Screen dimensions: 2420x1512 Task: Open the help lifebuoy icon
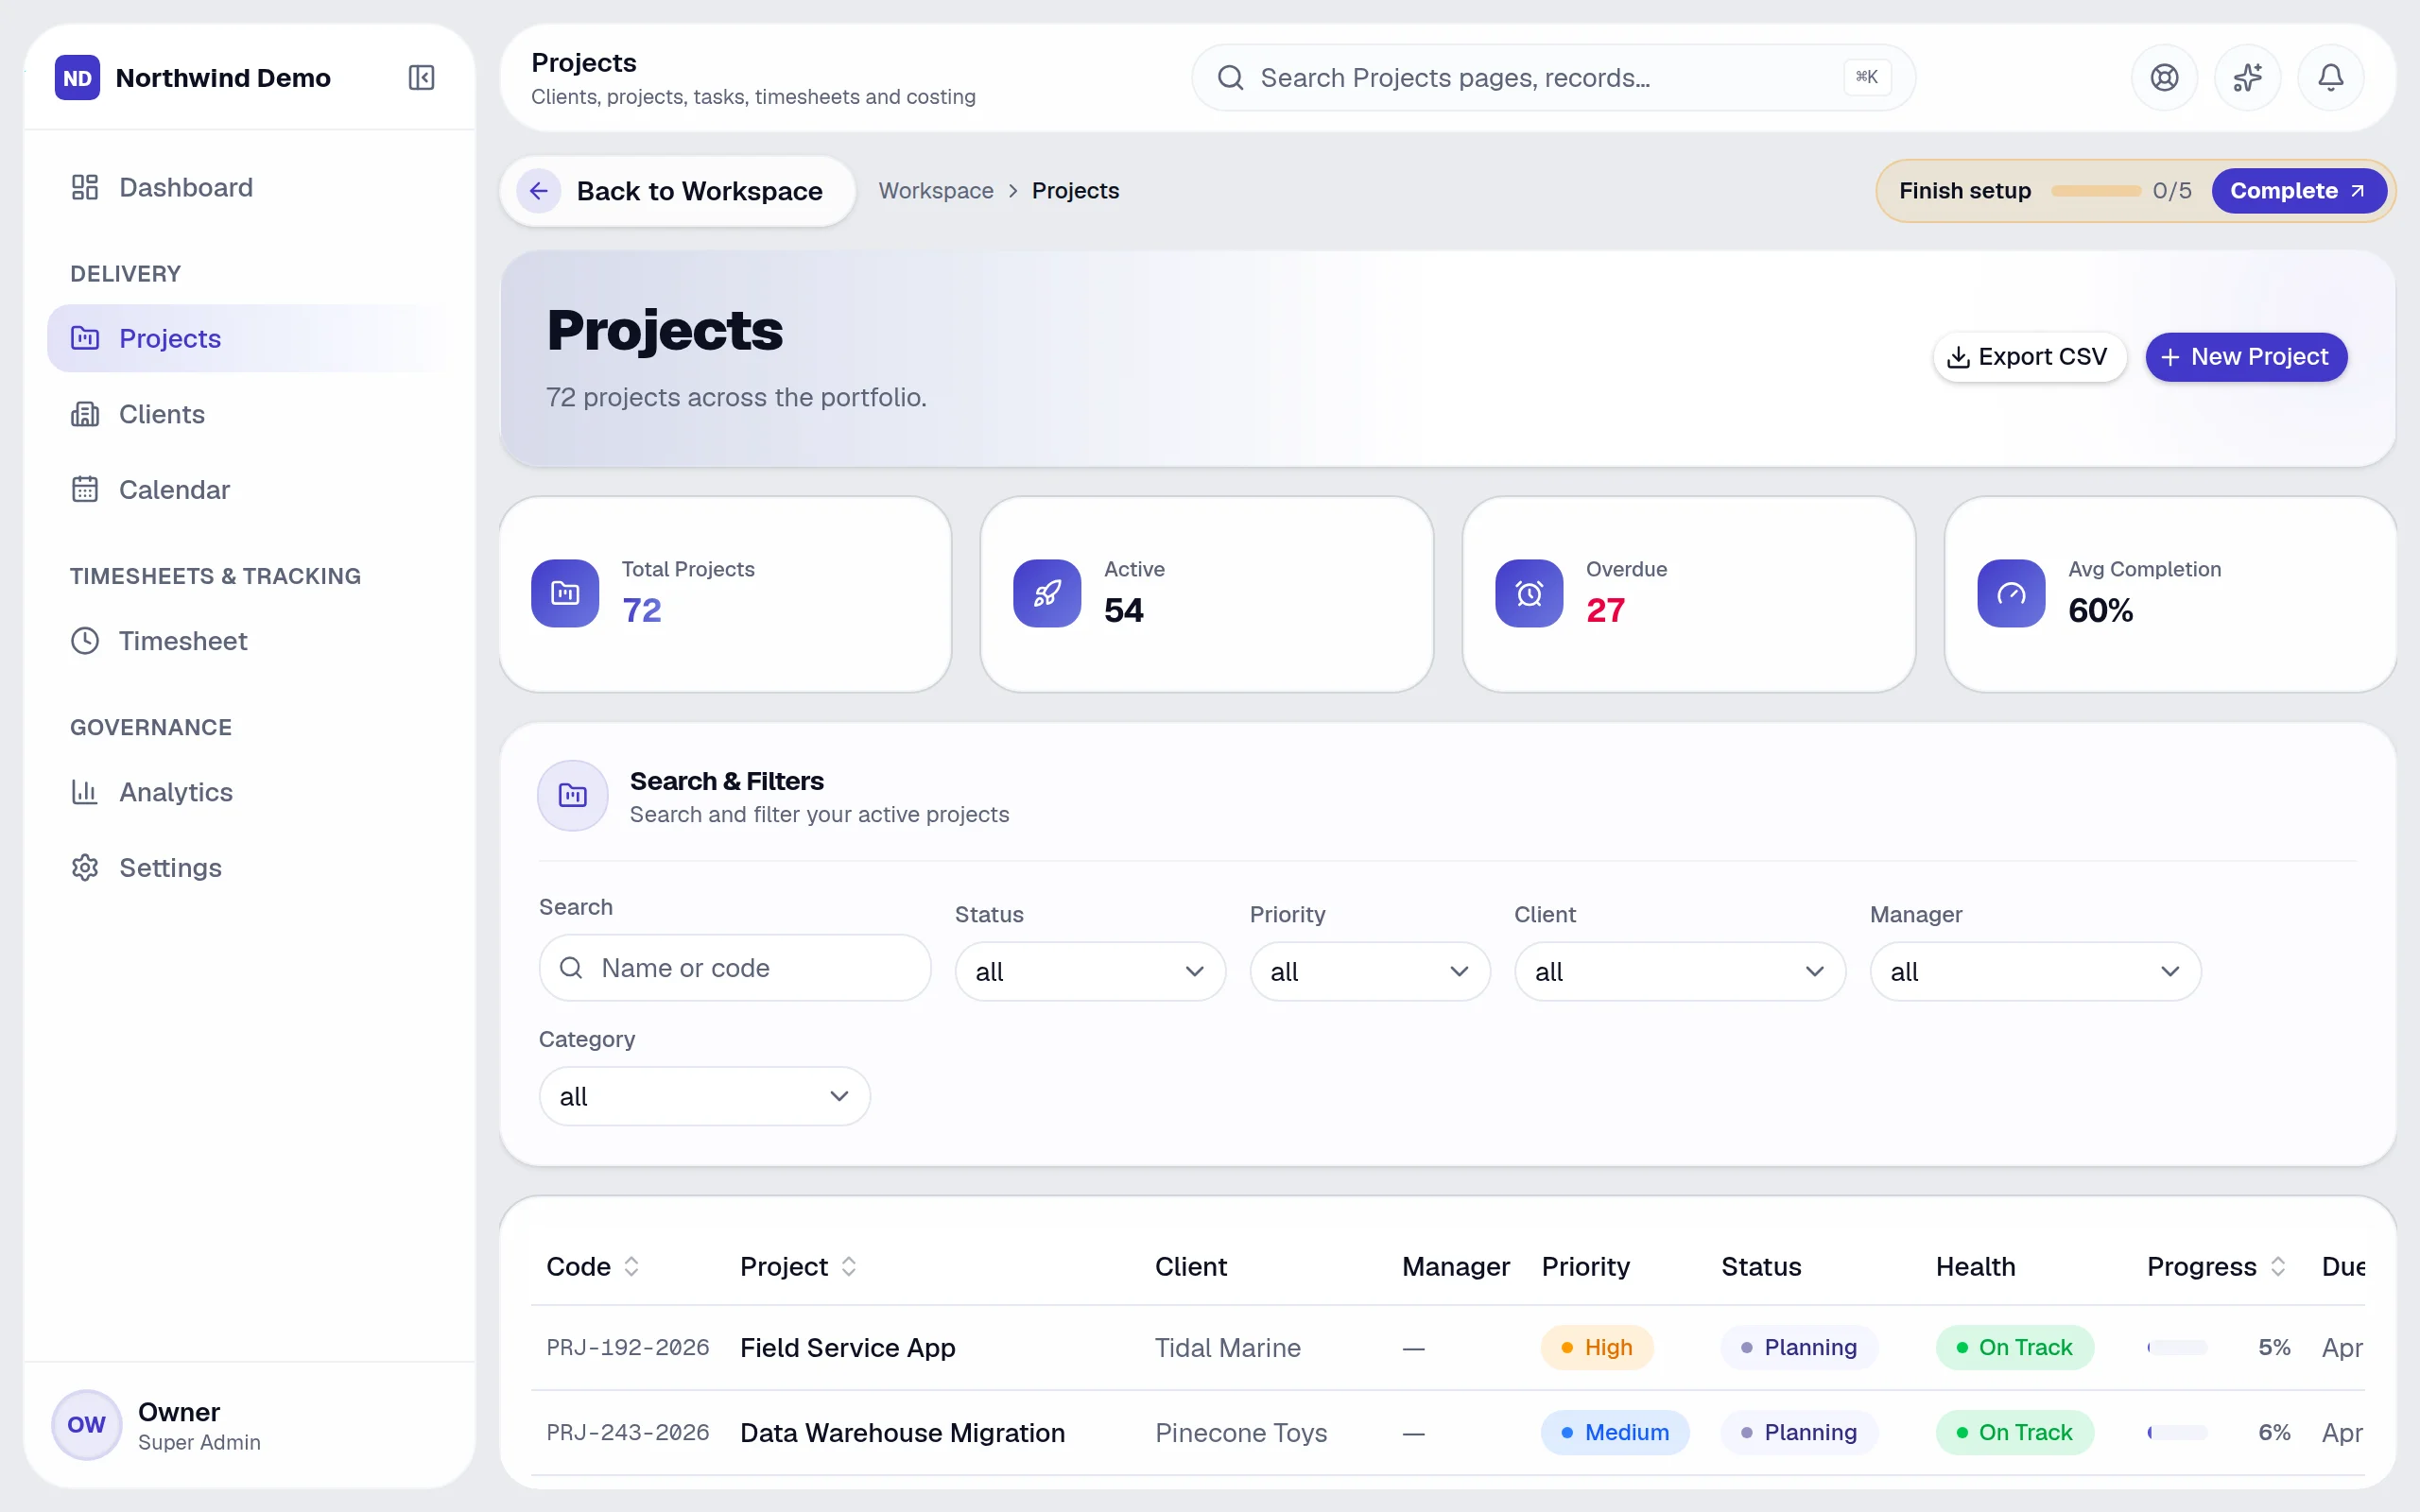2164,77
